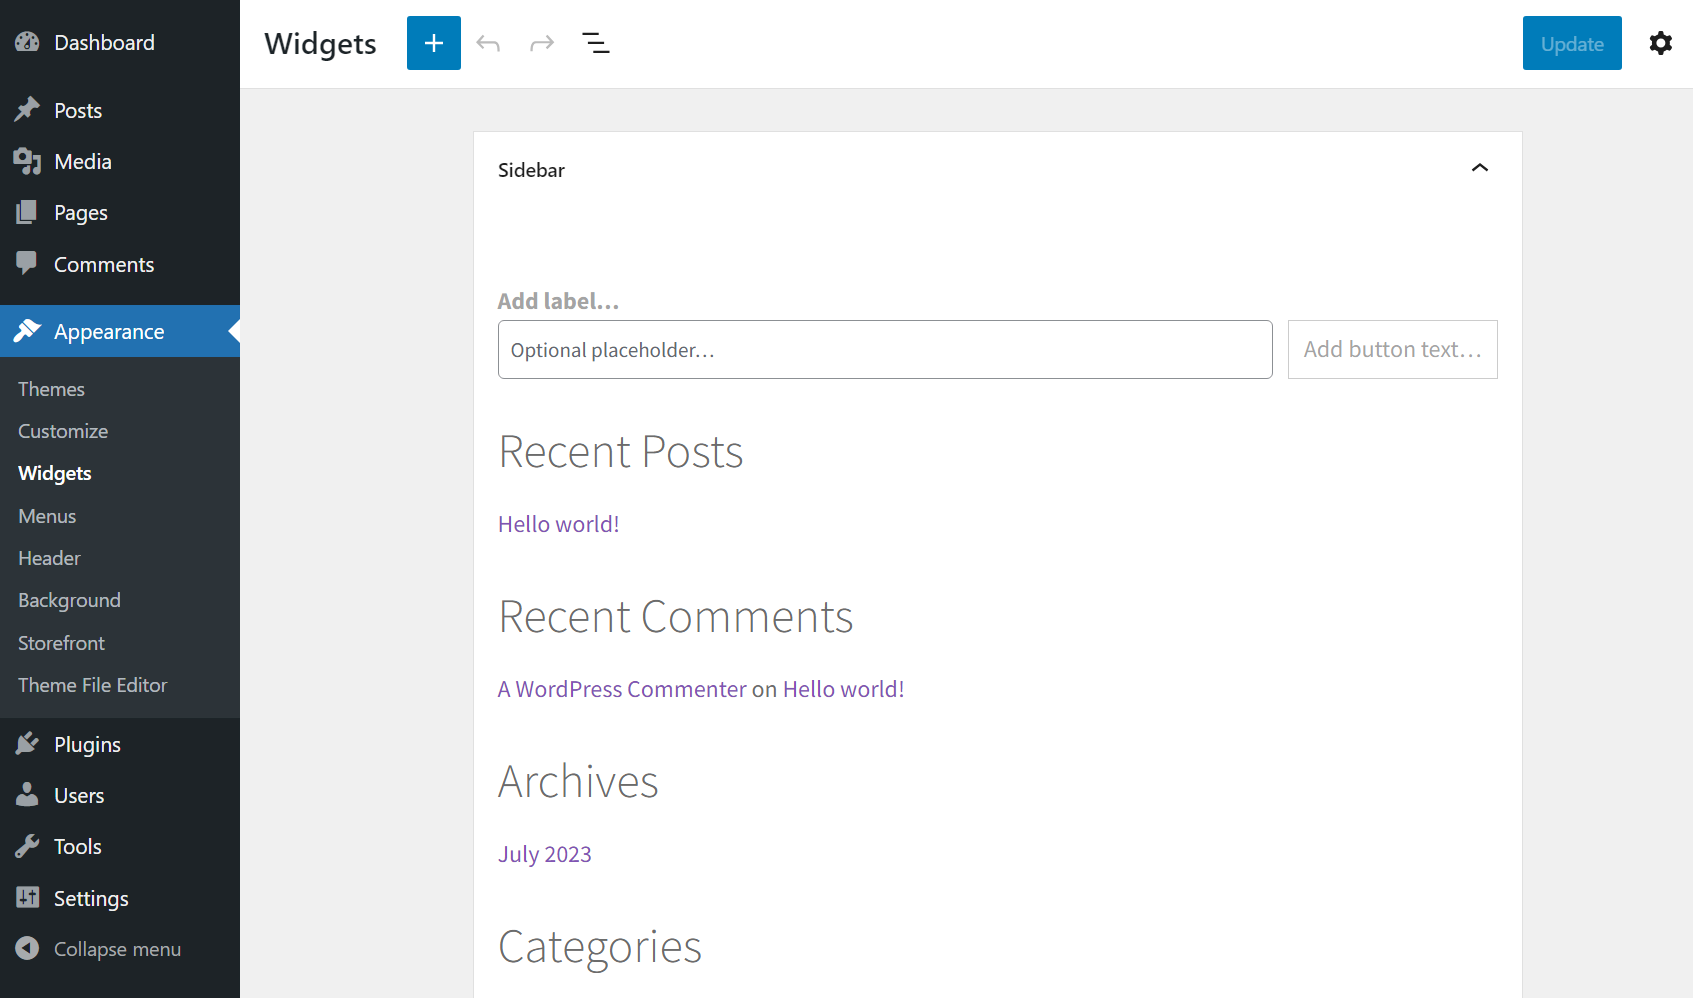Click the Redo arrow
Image resolution: width=1693 pixels, height=998 pixels.
541,43
